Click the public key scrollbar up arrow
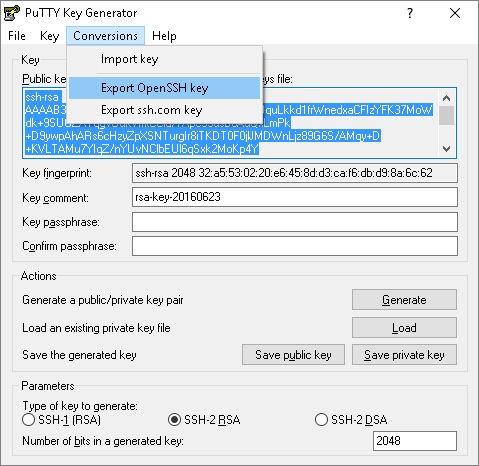479x466 pixels. (446, 98)
